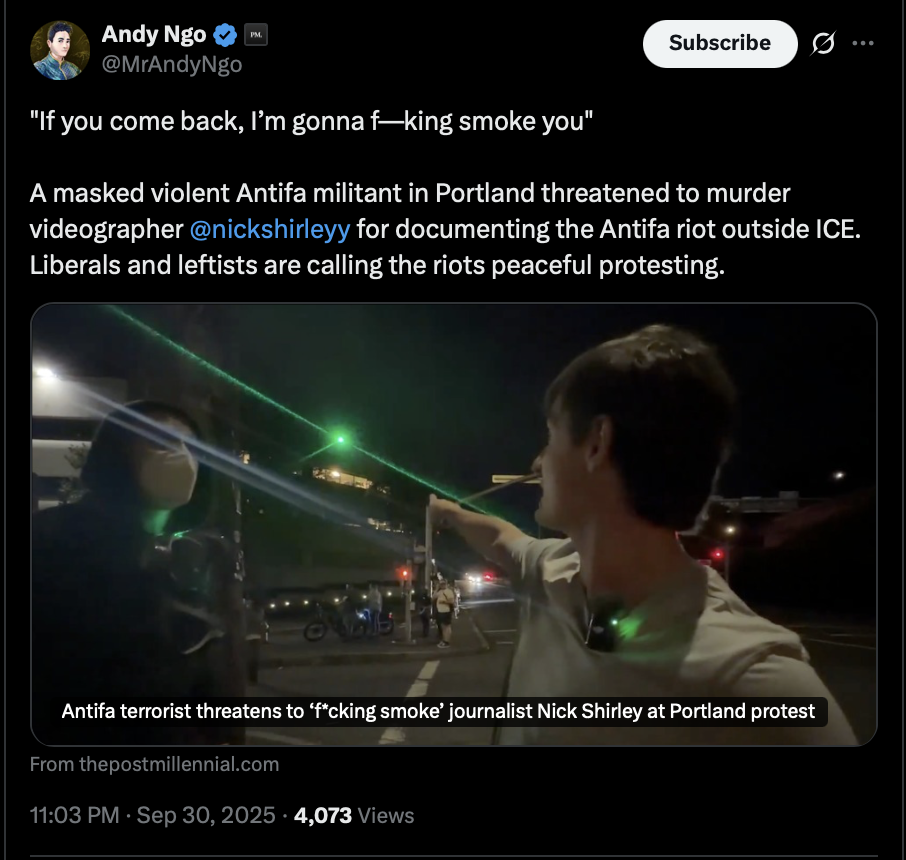Click the @MrAndyNgo handle
The image size is (906, 860).
click(x=172, y=65)
